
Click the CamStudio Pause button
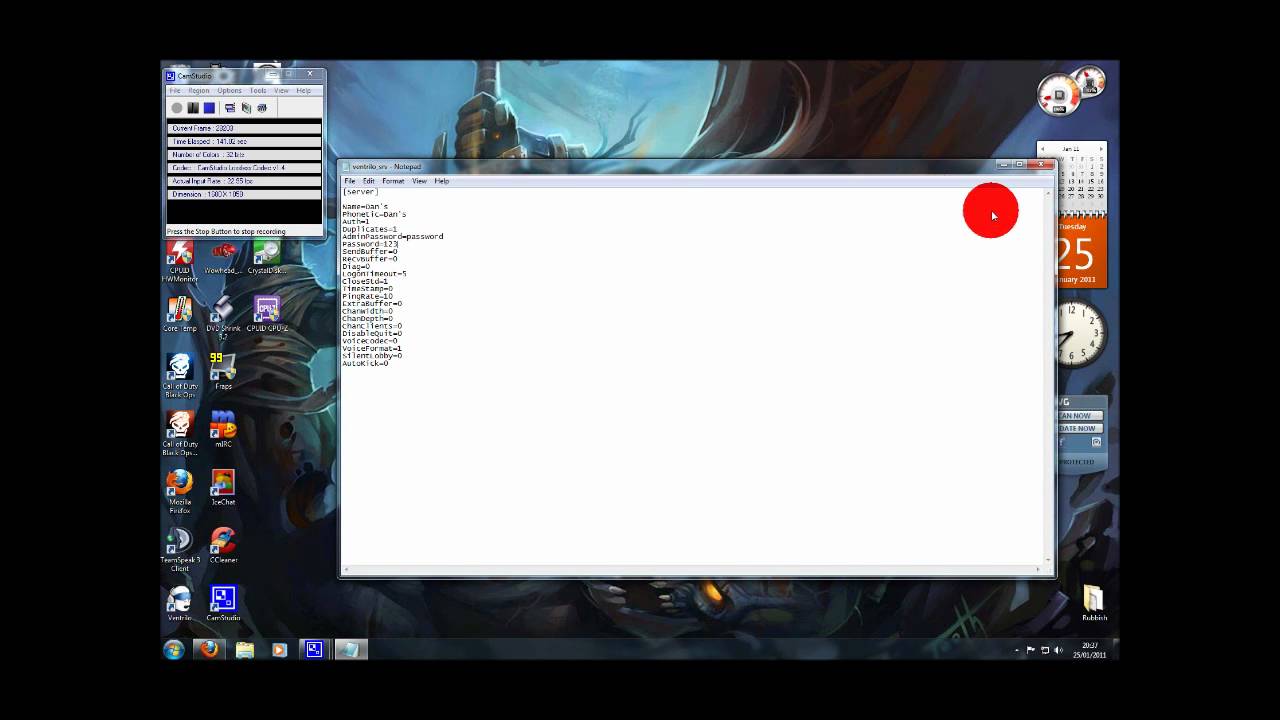point(193,108)
